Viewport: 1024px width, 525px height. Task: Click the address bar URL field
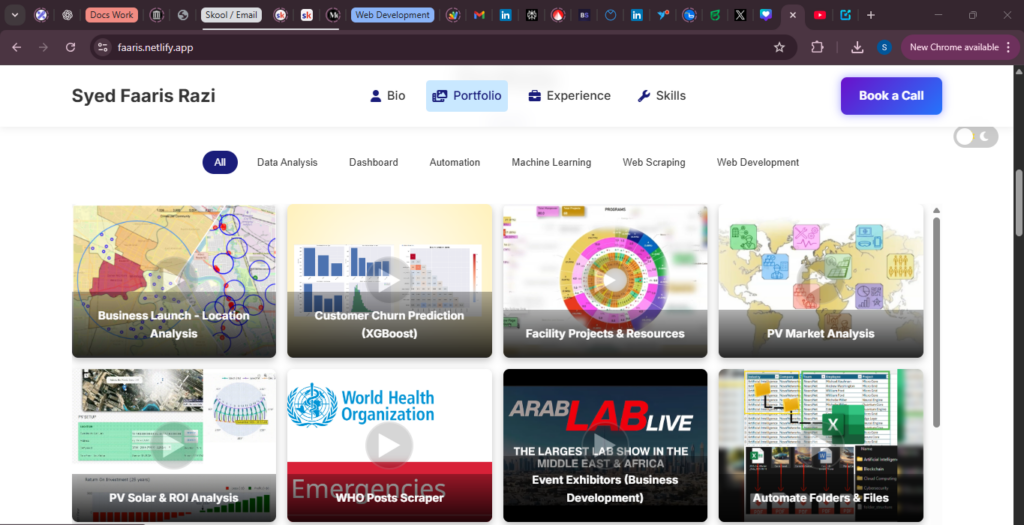coord(444,47)
